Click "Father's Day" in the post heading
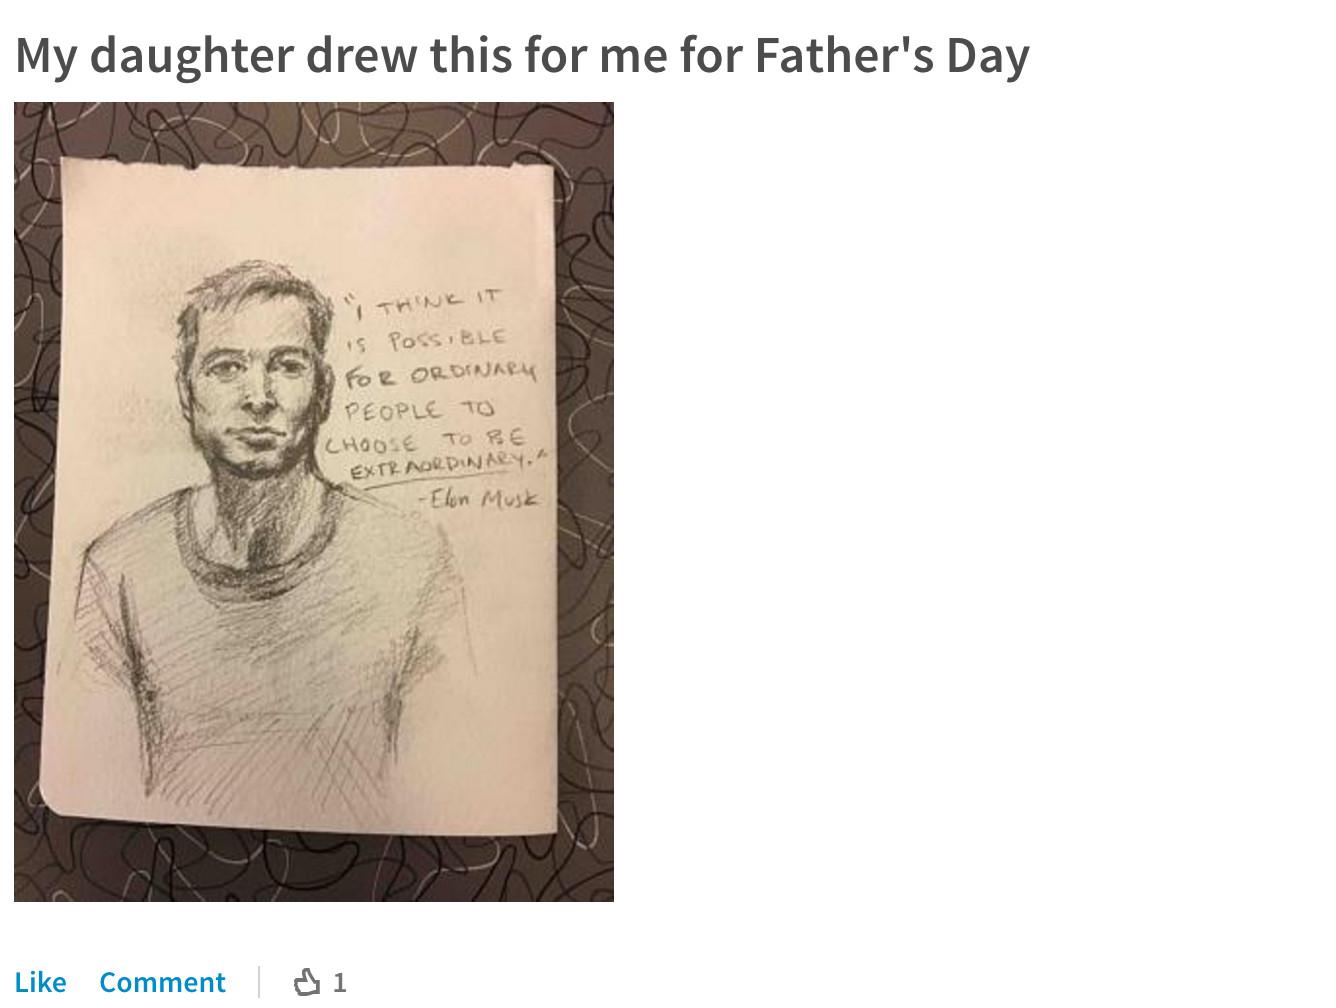The image size is (1336, 1008). pos(891,56)
